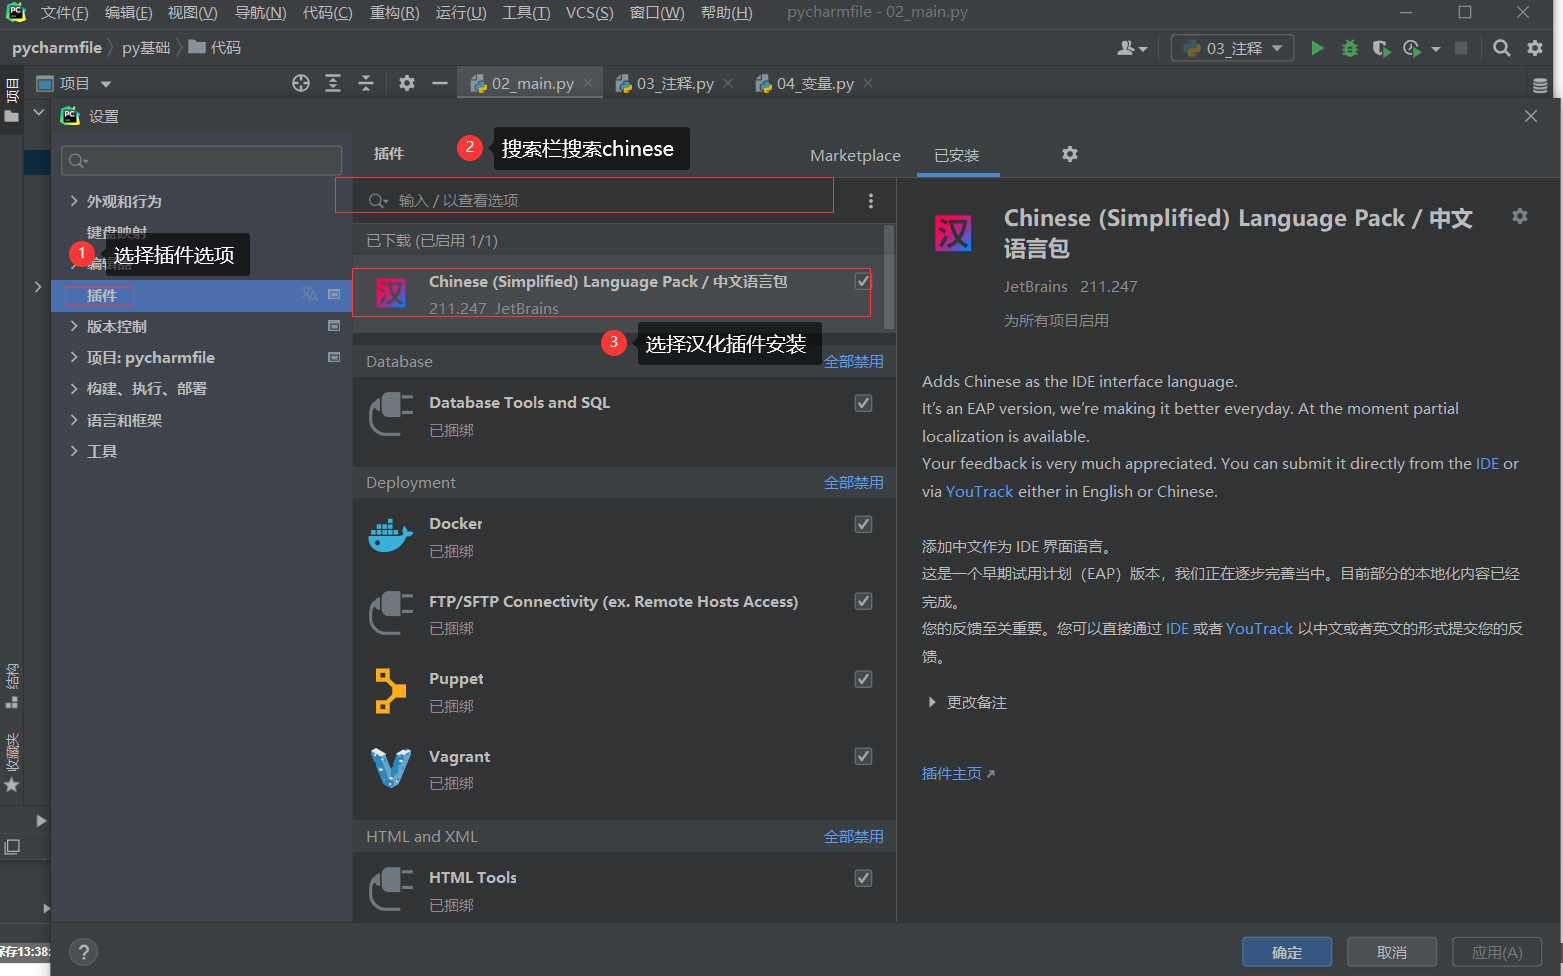Open the profiler run icon
Screen dimensions: 1563x976
(x=1412, y=48)
